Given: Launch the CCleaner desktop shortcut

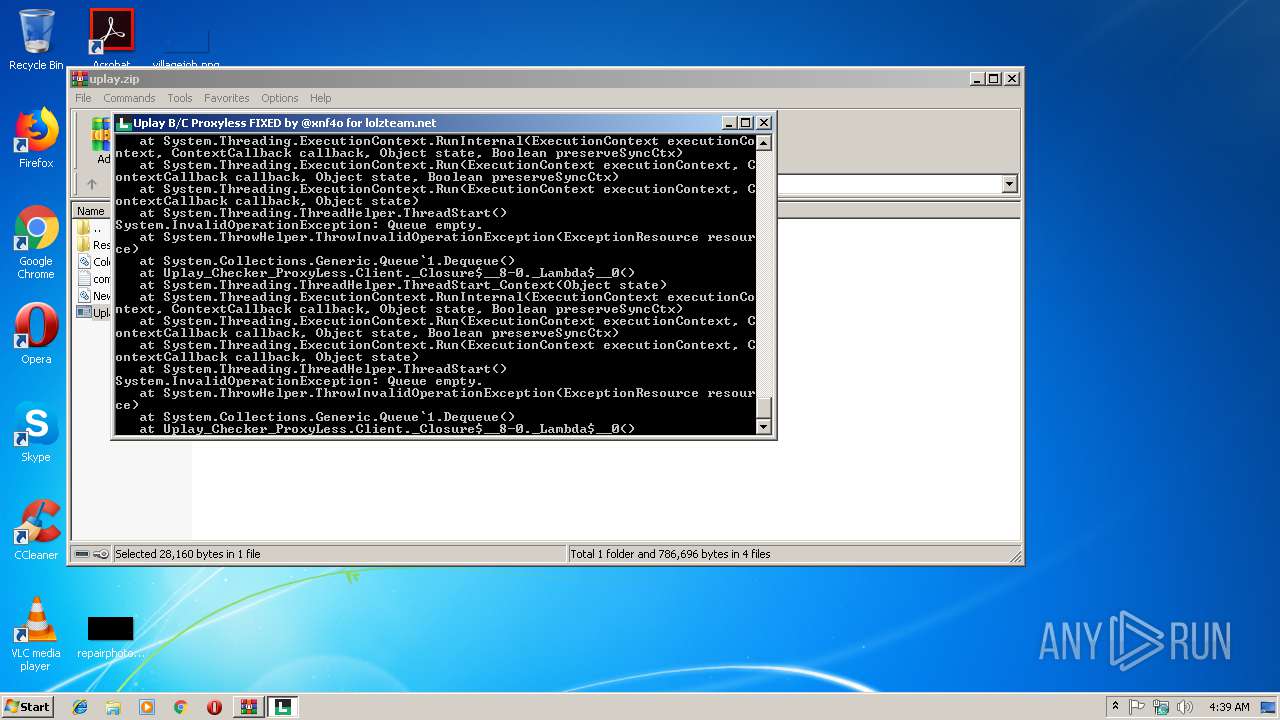Looking at the screenshot, I should (x=36, y=530).
